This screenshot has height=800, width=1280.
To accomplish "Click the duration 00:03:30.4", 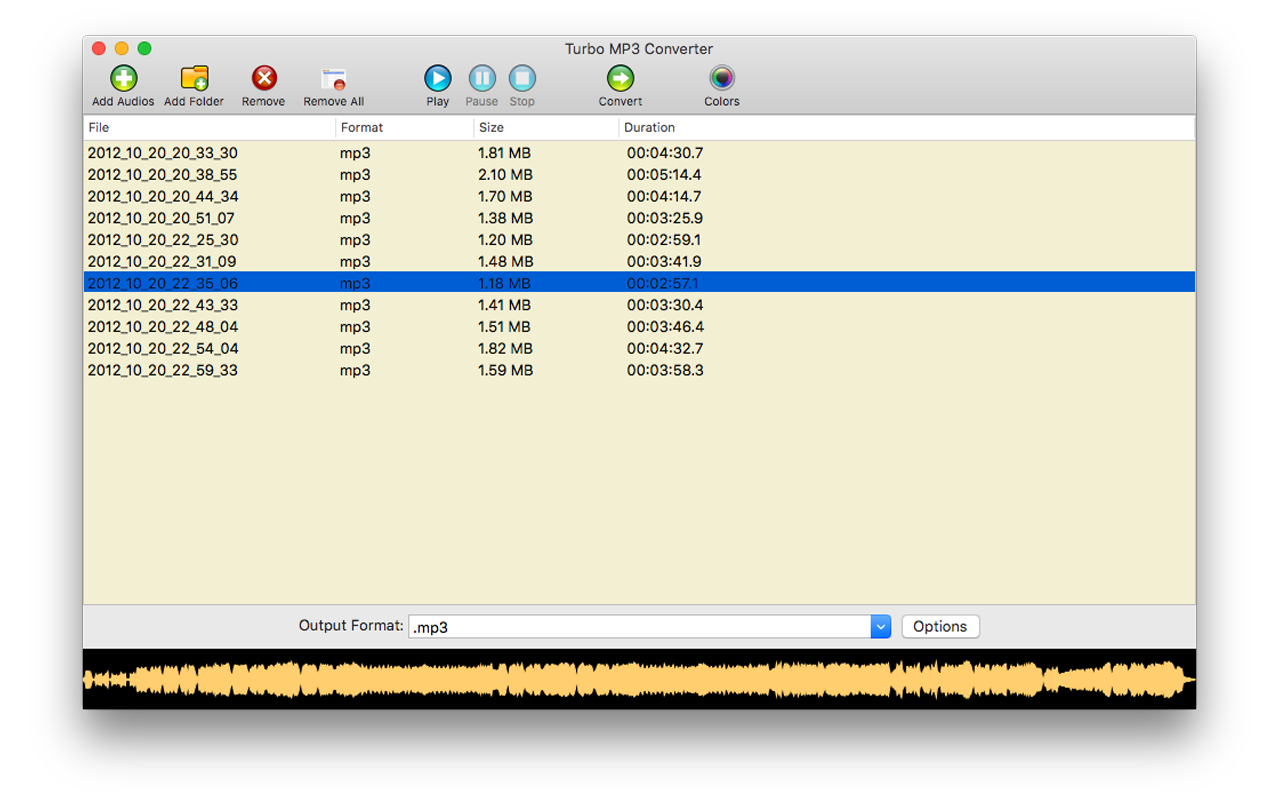I will click(665, 305).
